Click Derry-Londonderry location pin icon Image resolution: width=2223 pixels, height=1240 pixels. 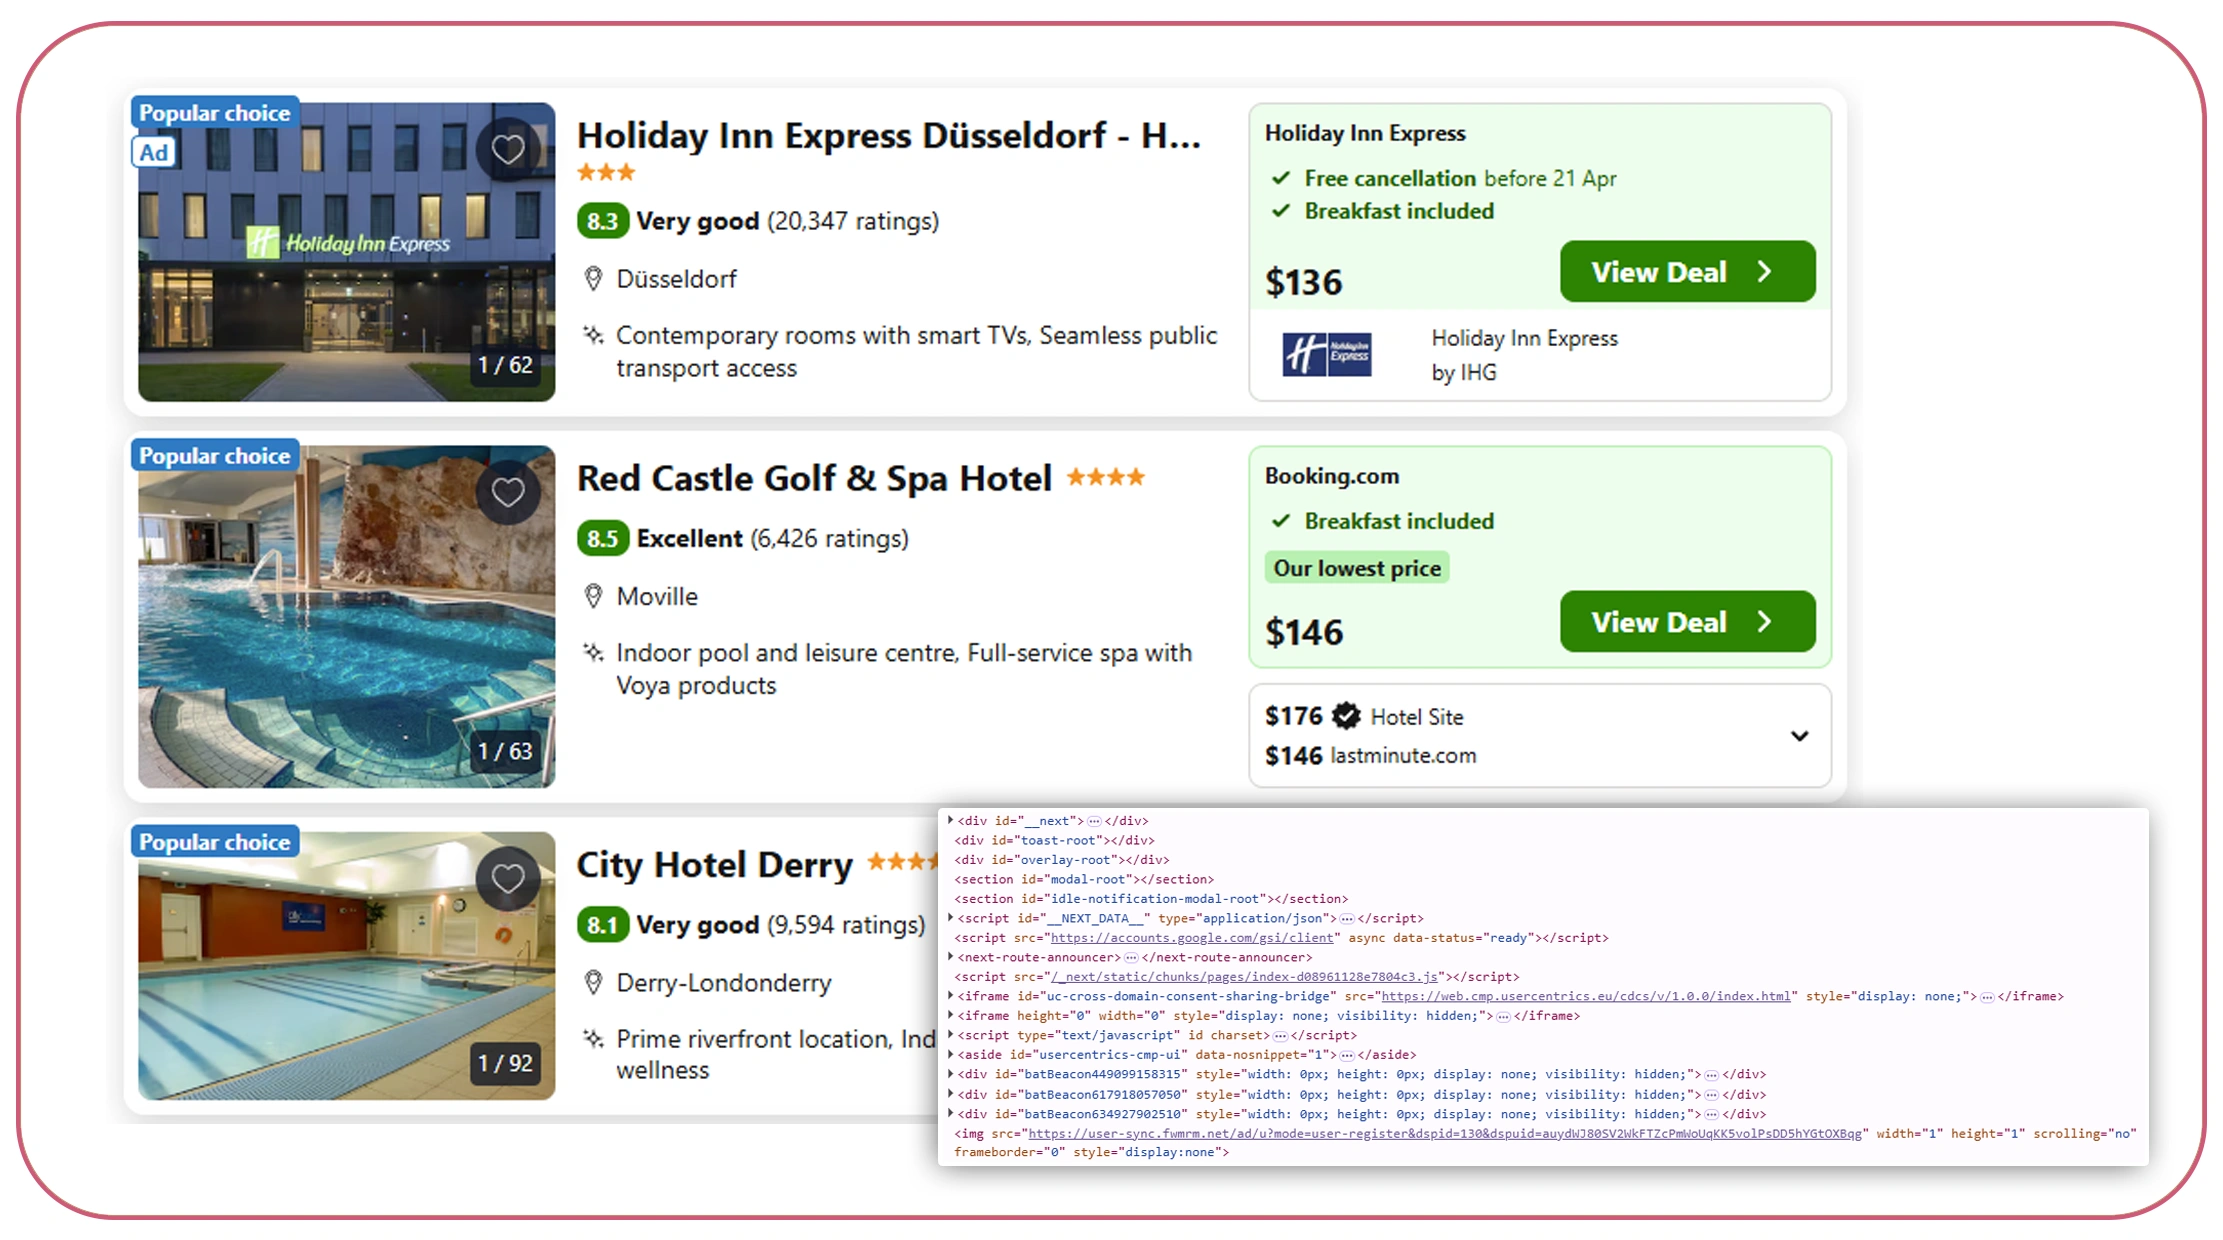point(593,983)
